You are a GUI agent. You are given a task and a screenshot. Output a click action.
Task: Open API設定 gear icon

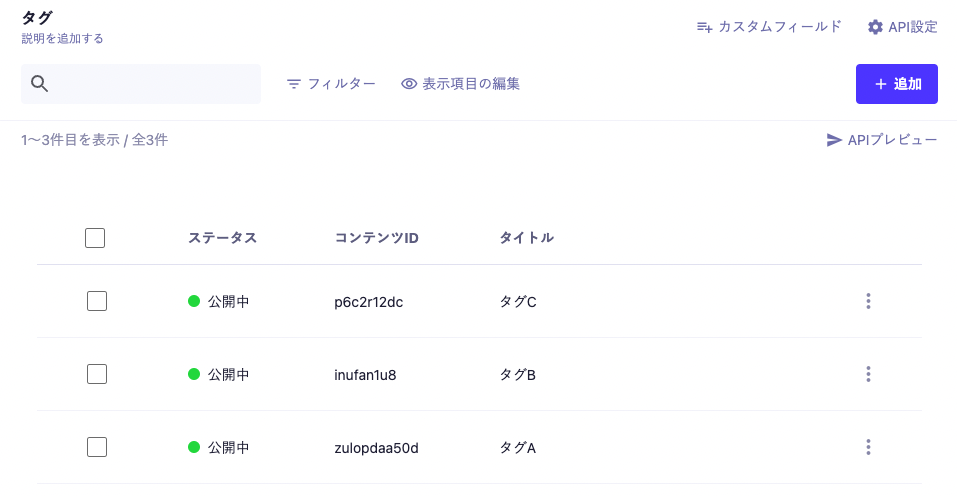(x=875, y=27)
